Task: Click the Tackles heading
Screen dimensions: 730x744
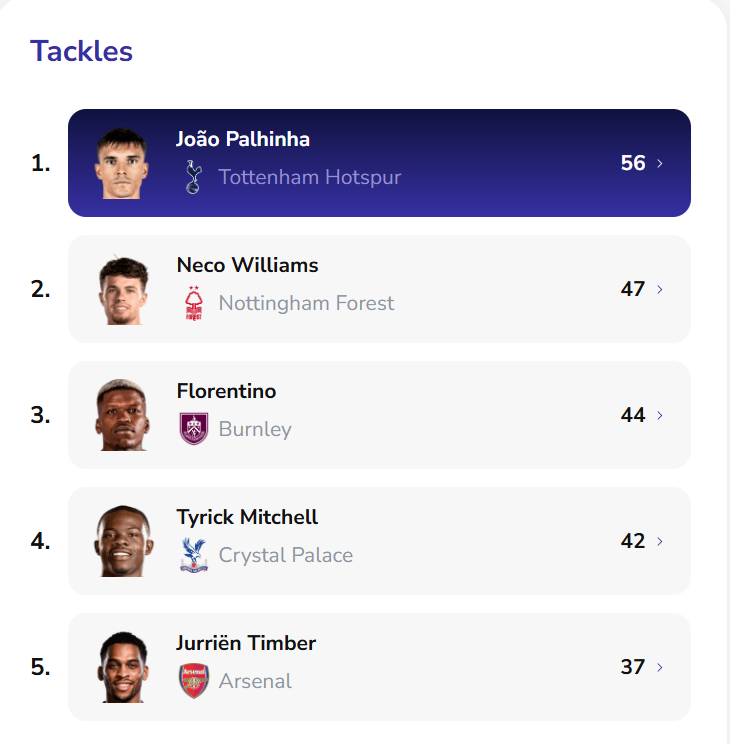Action: click(x=81, y=51)
